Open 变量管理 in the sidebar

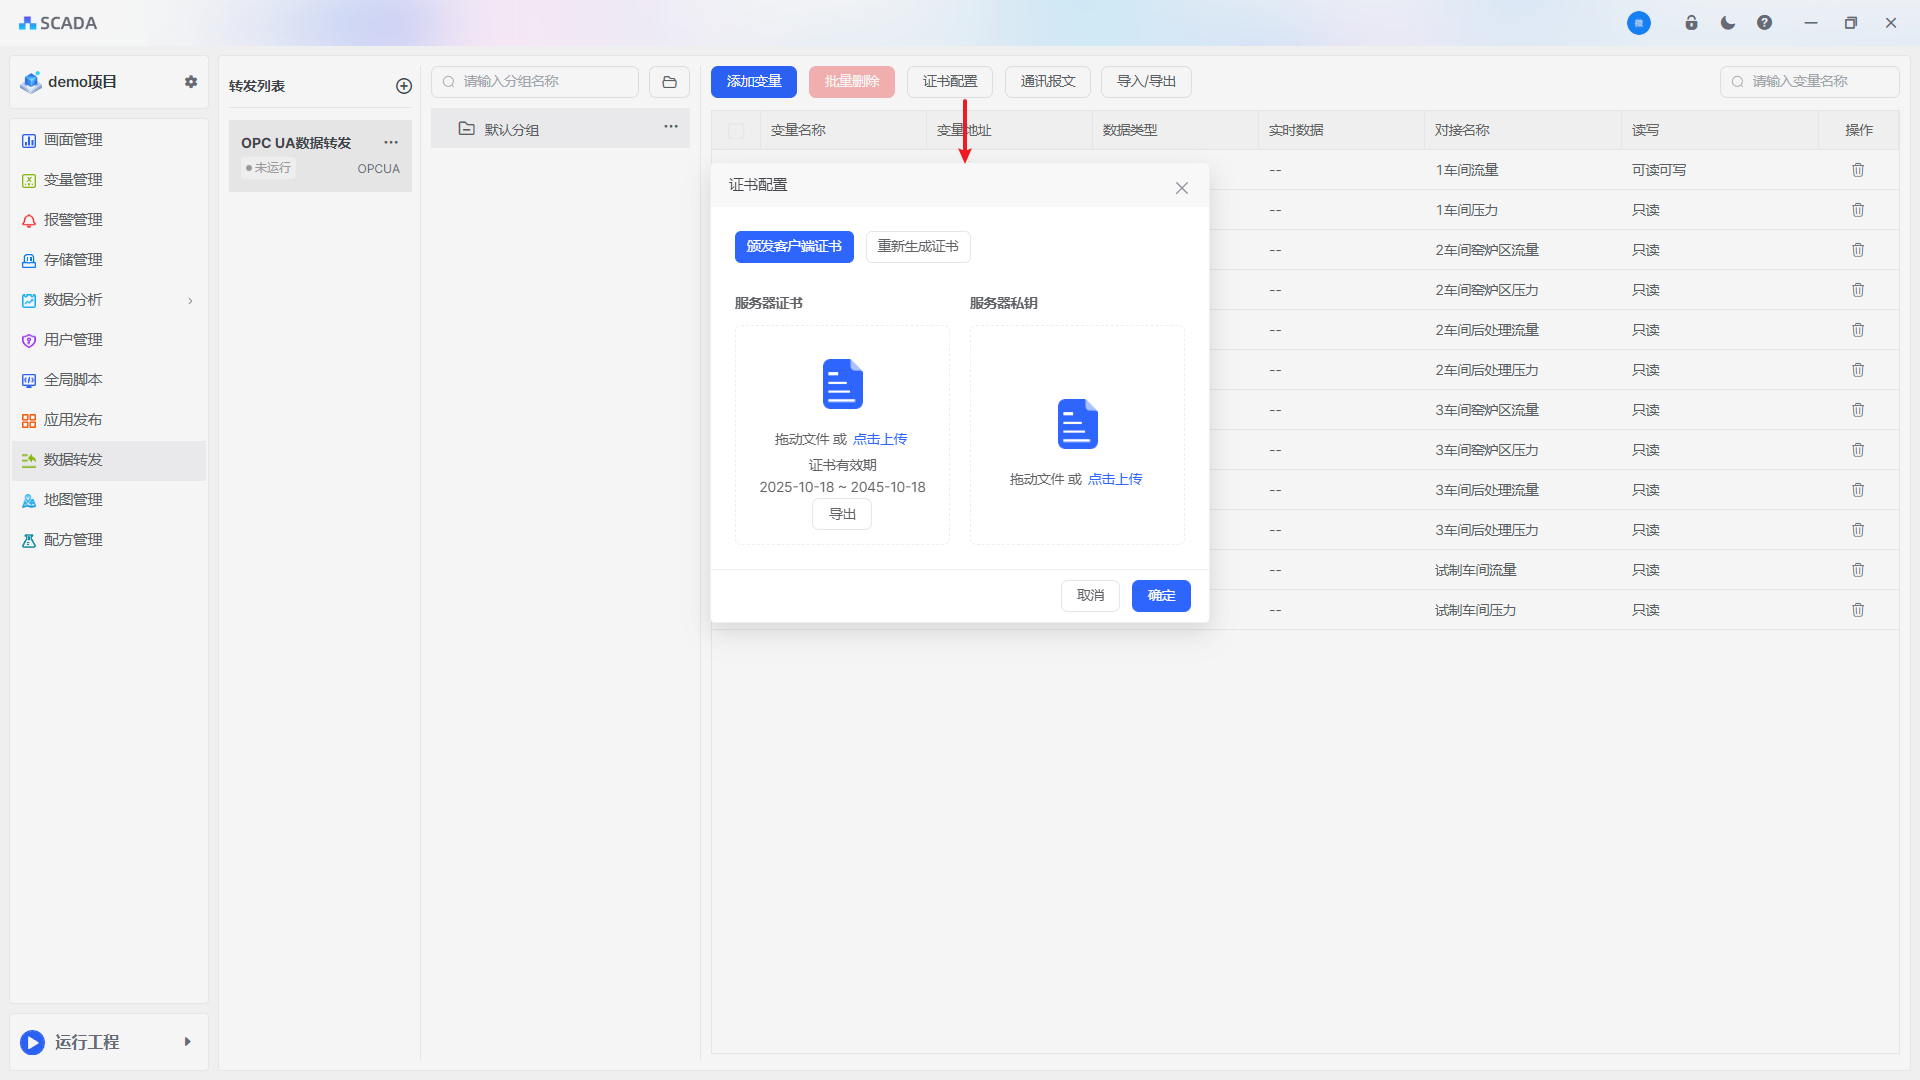(73, 180)
